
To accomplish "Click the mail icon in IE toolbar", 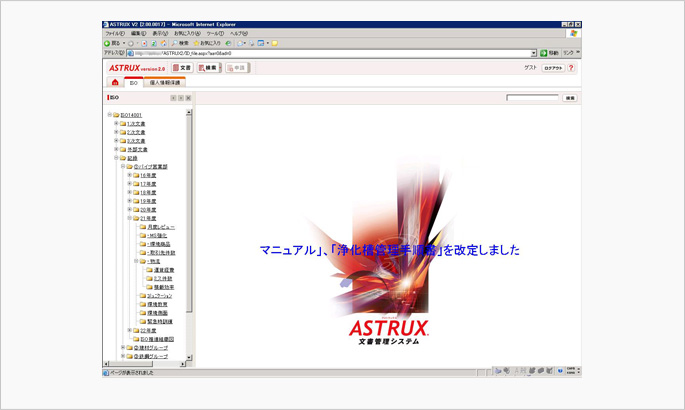I will 240,43.
